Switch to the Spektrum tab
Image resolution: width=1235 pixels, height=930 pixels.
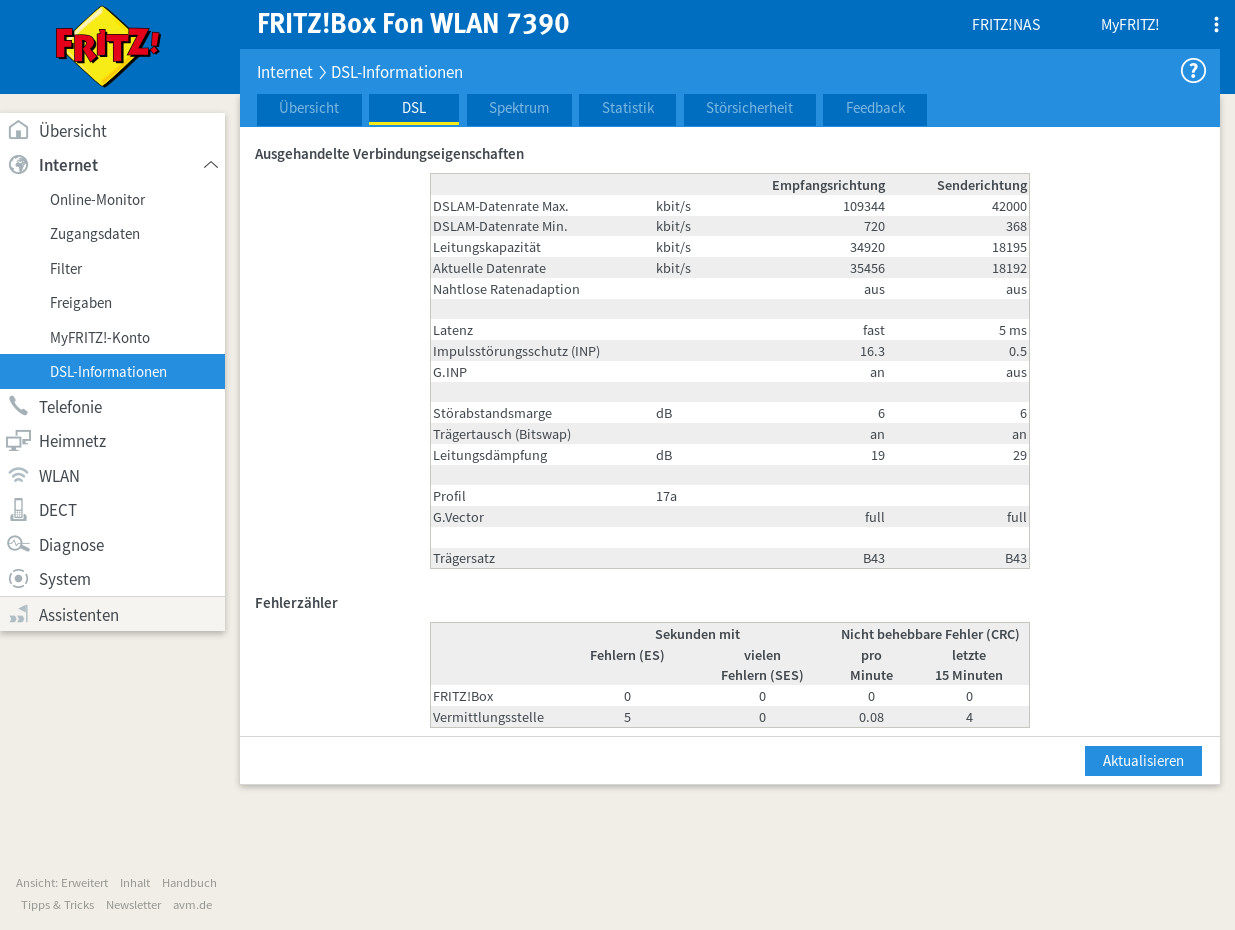coord(518,109)
